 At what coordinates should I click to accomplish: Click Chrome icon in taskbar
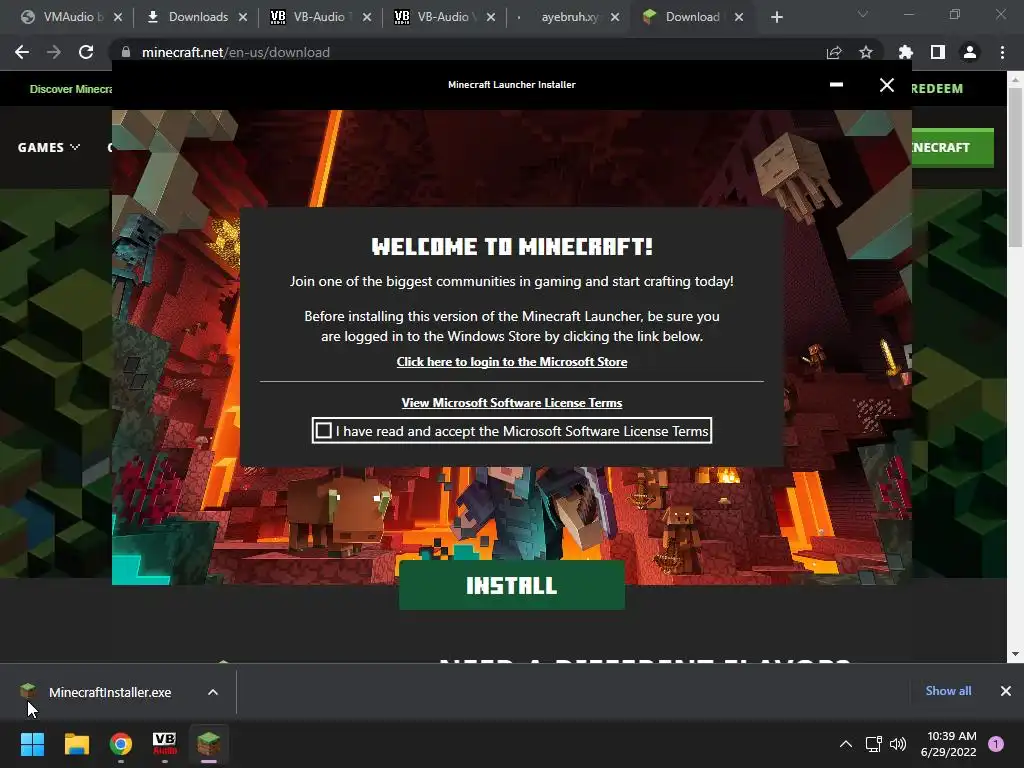(x=121, y=744)
